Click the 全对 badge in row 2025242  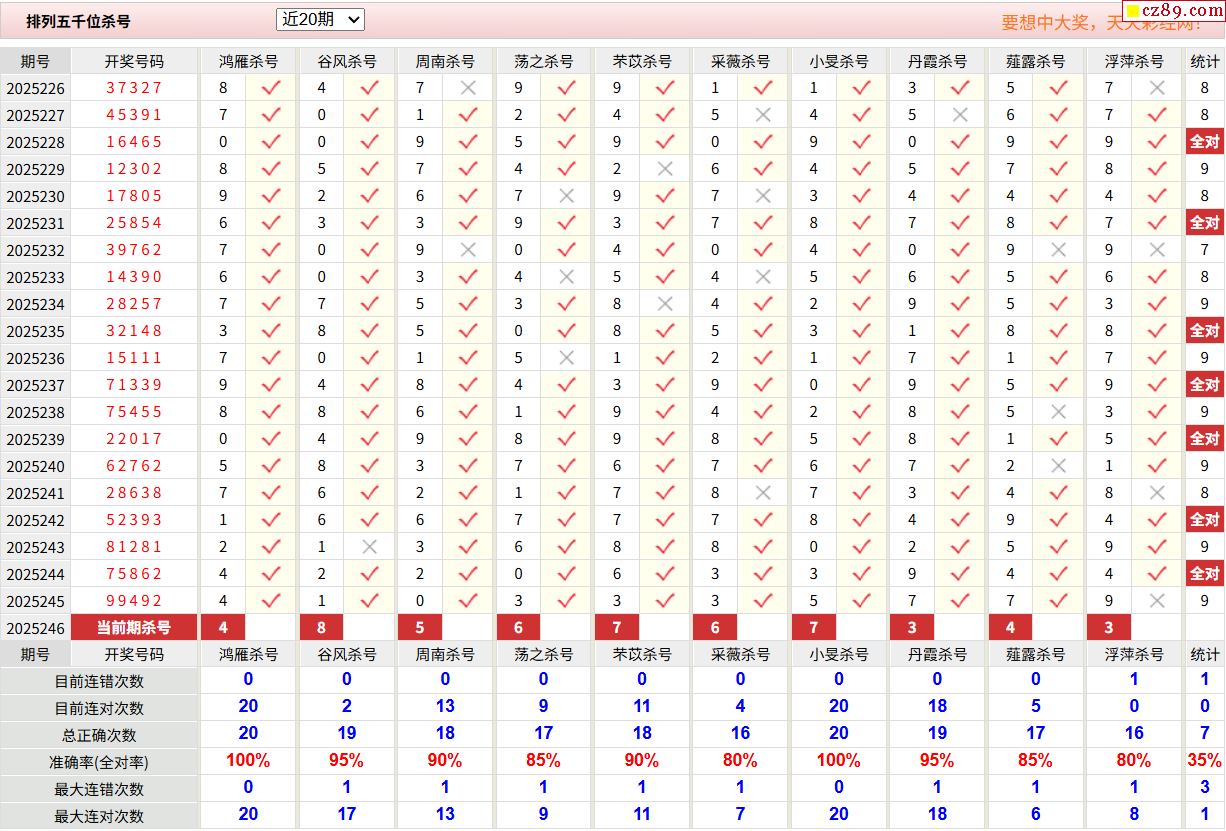tap(1205, 520)
